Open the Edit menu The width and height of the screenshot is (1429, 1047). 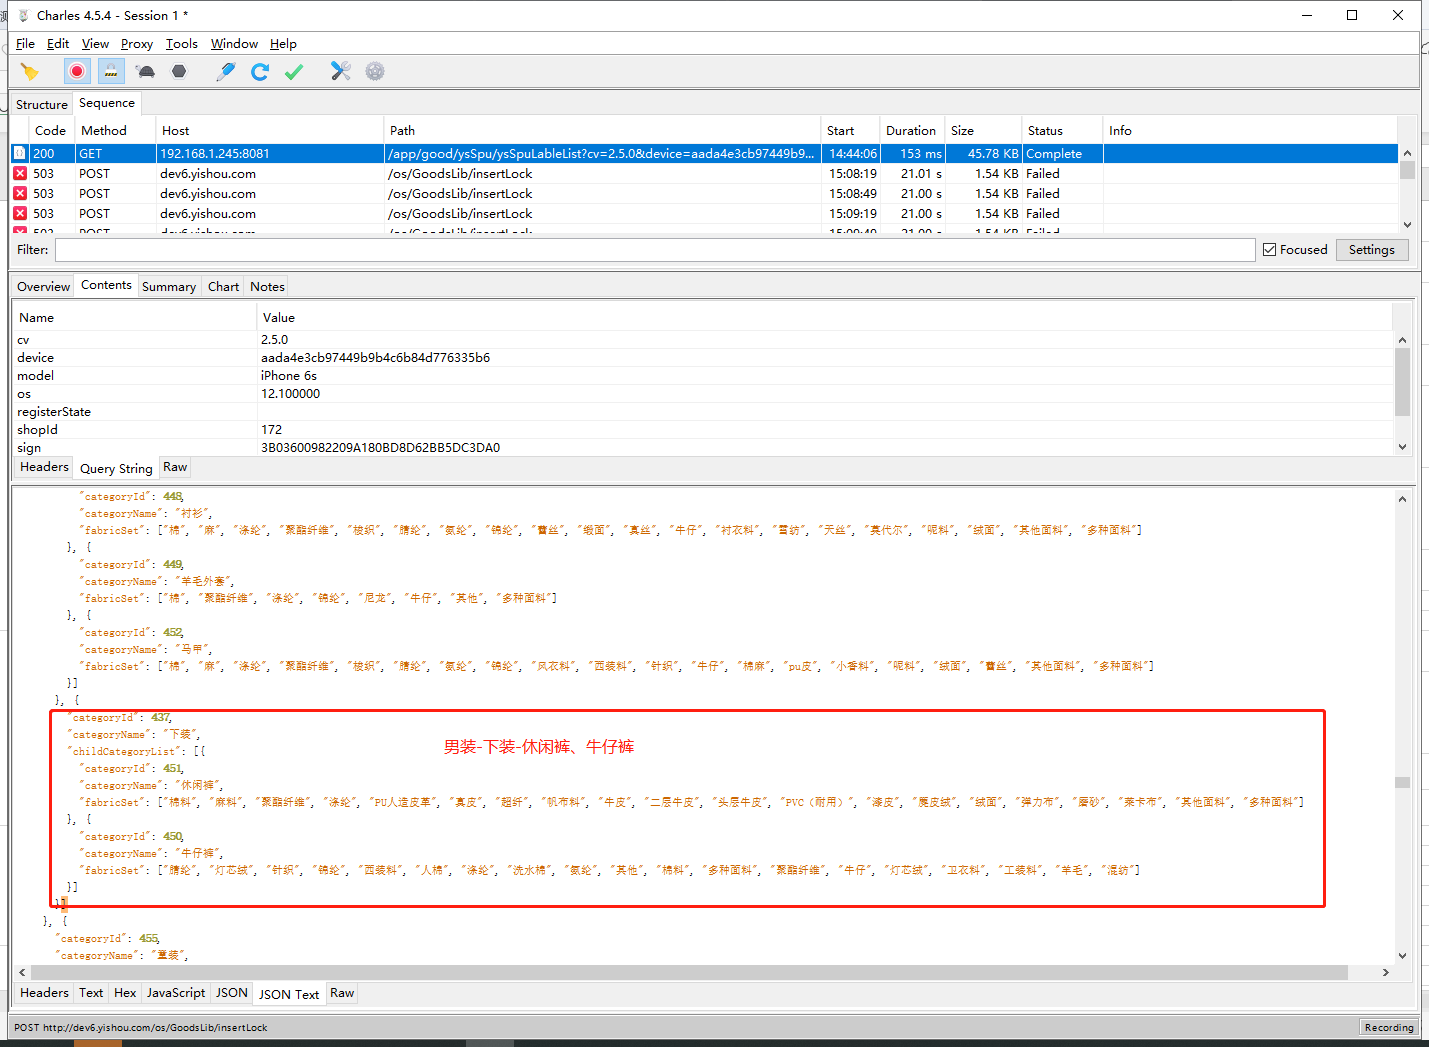click(58, 44)
